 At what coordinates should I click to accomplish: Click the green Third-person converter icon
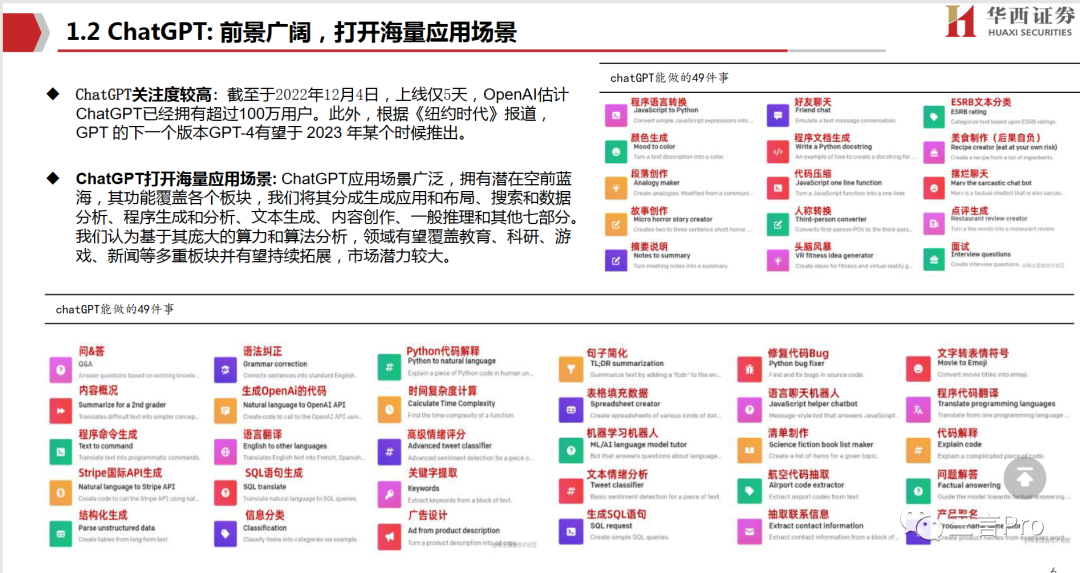point(778,225)
